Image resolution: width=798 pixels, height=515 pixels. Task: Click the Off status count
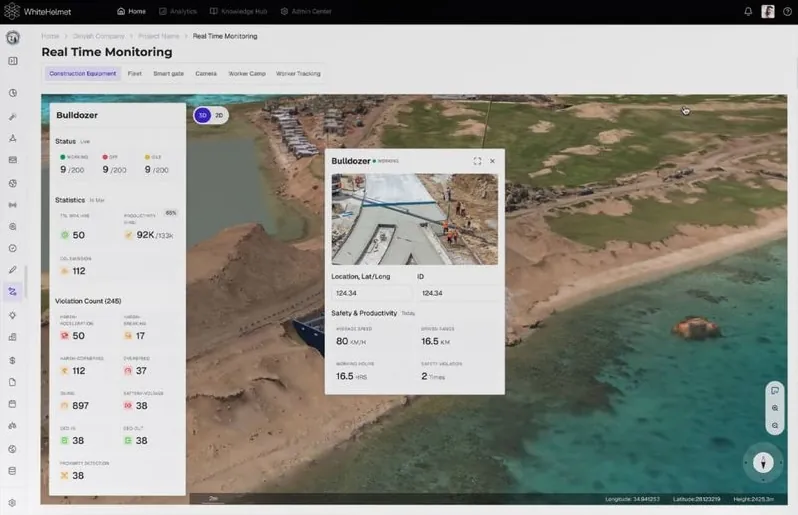tap(115, 169)
